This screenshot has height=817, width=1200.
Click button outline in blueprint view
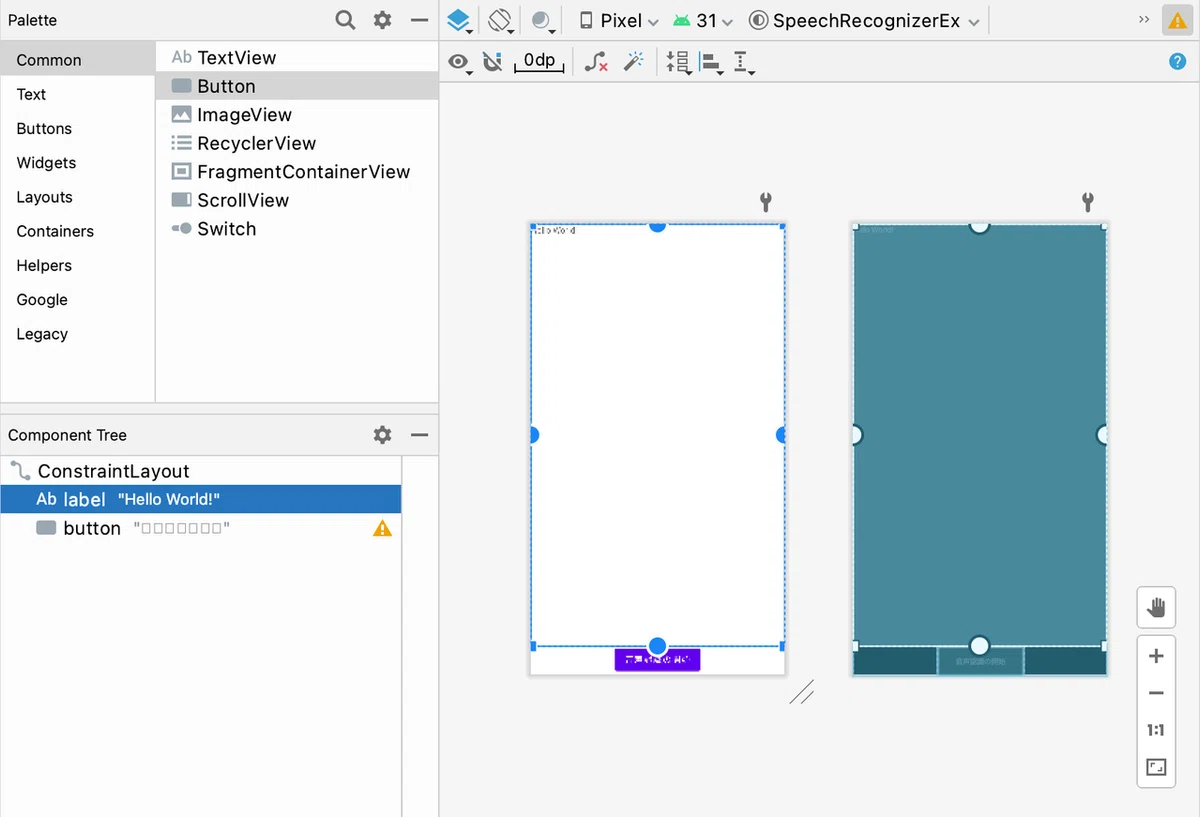[x=980, y=661]
